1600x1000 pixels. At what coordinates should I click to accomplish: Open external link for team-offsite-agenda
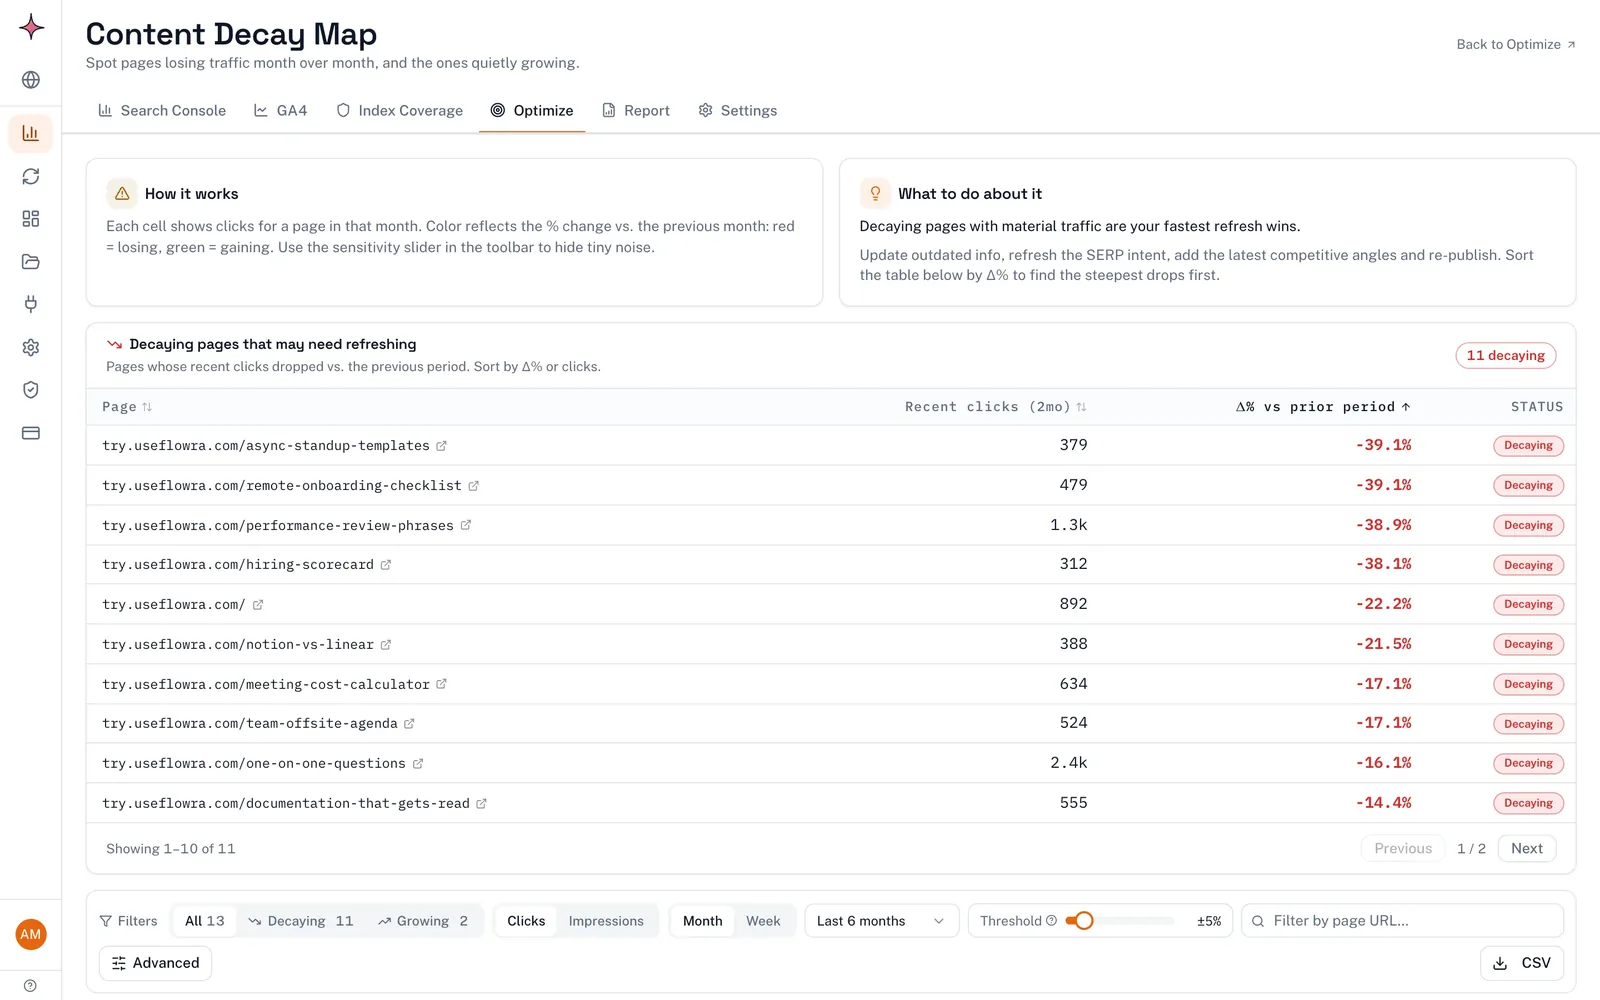coord(409,724)
